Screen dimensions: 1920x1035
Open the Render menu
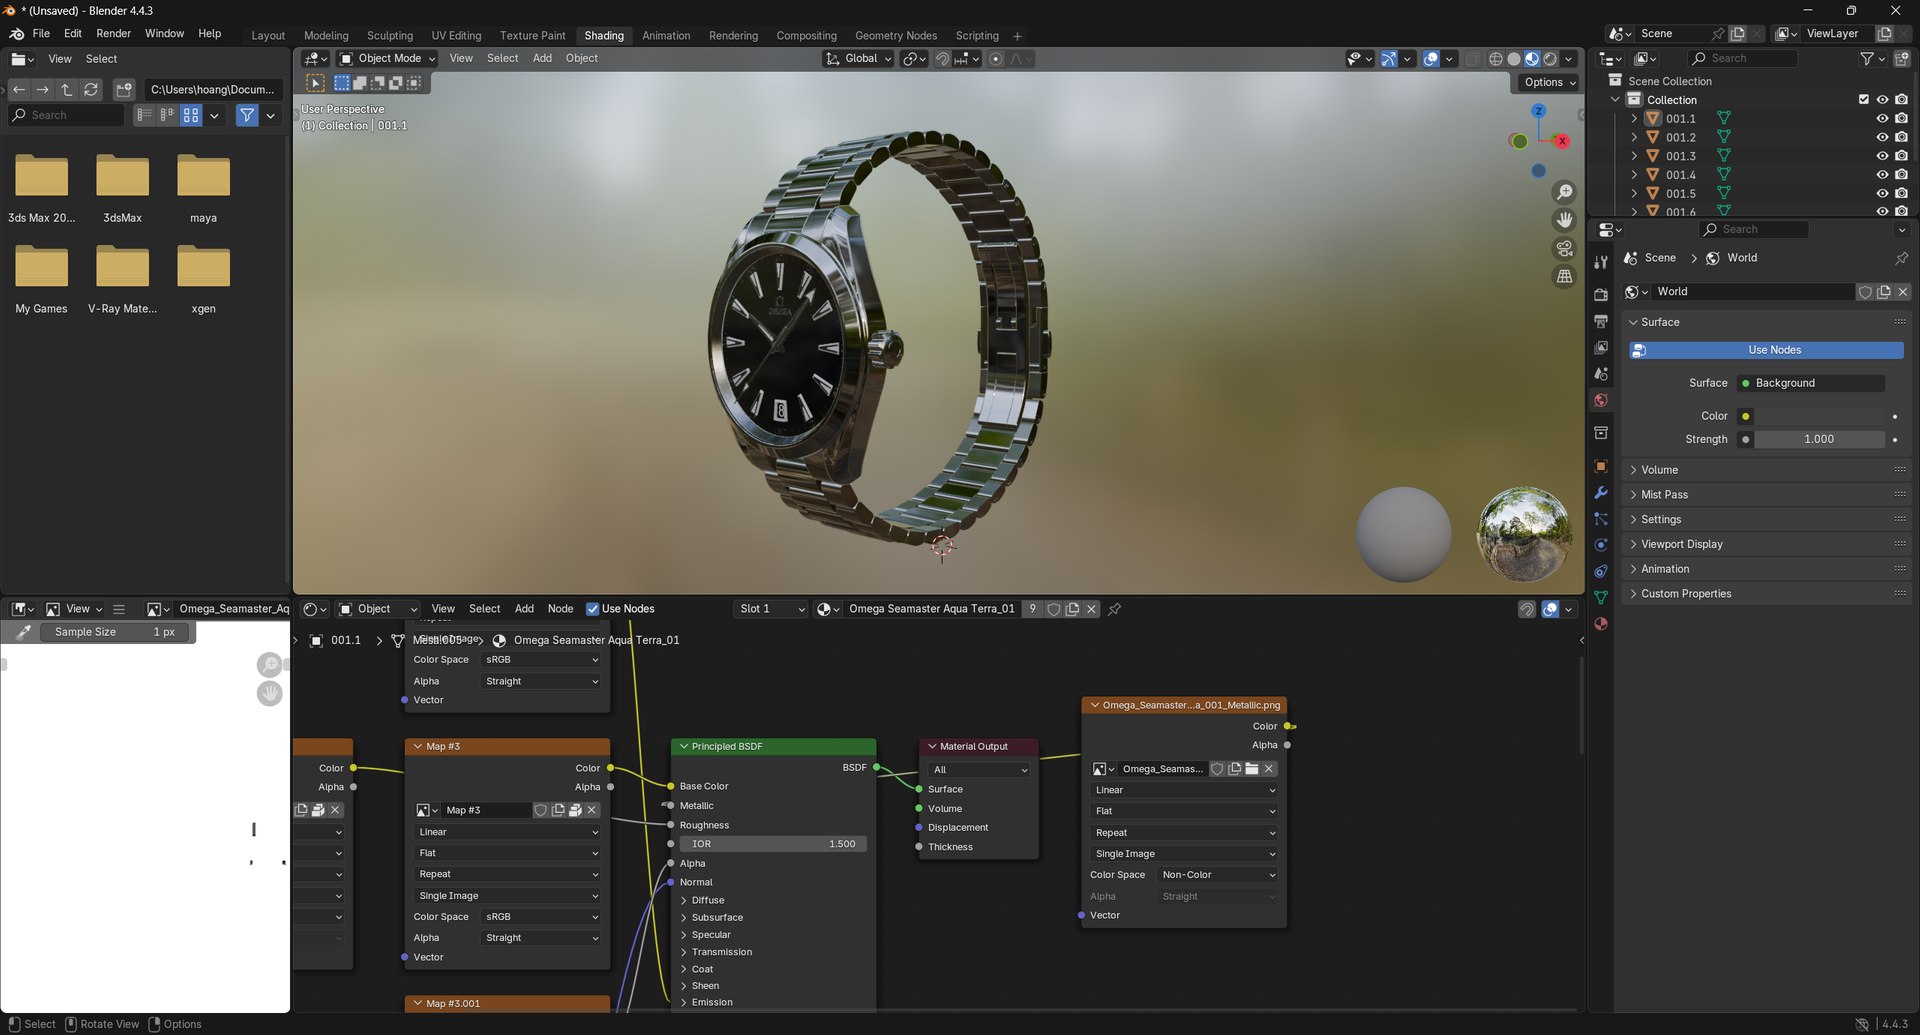pyautogui.click(x=113, y=34)
